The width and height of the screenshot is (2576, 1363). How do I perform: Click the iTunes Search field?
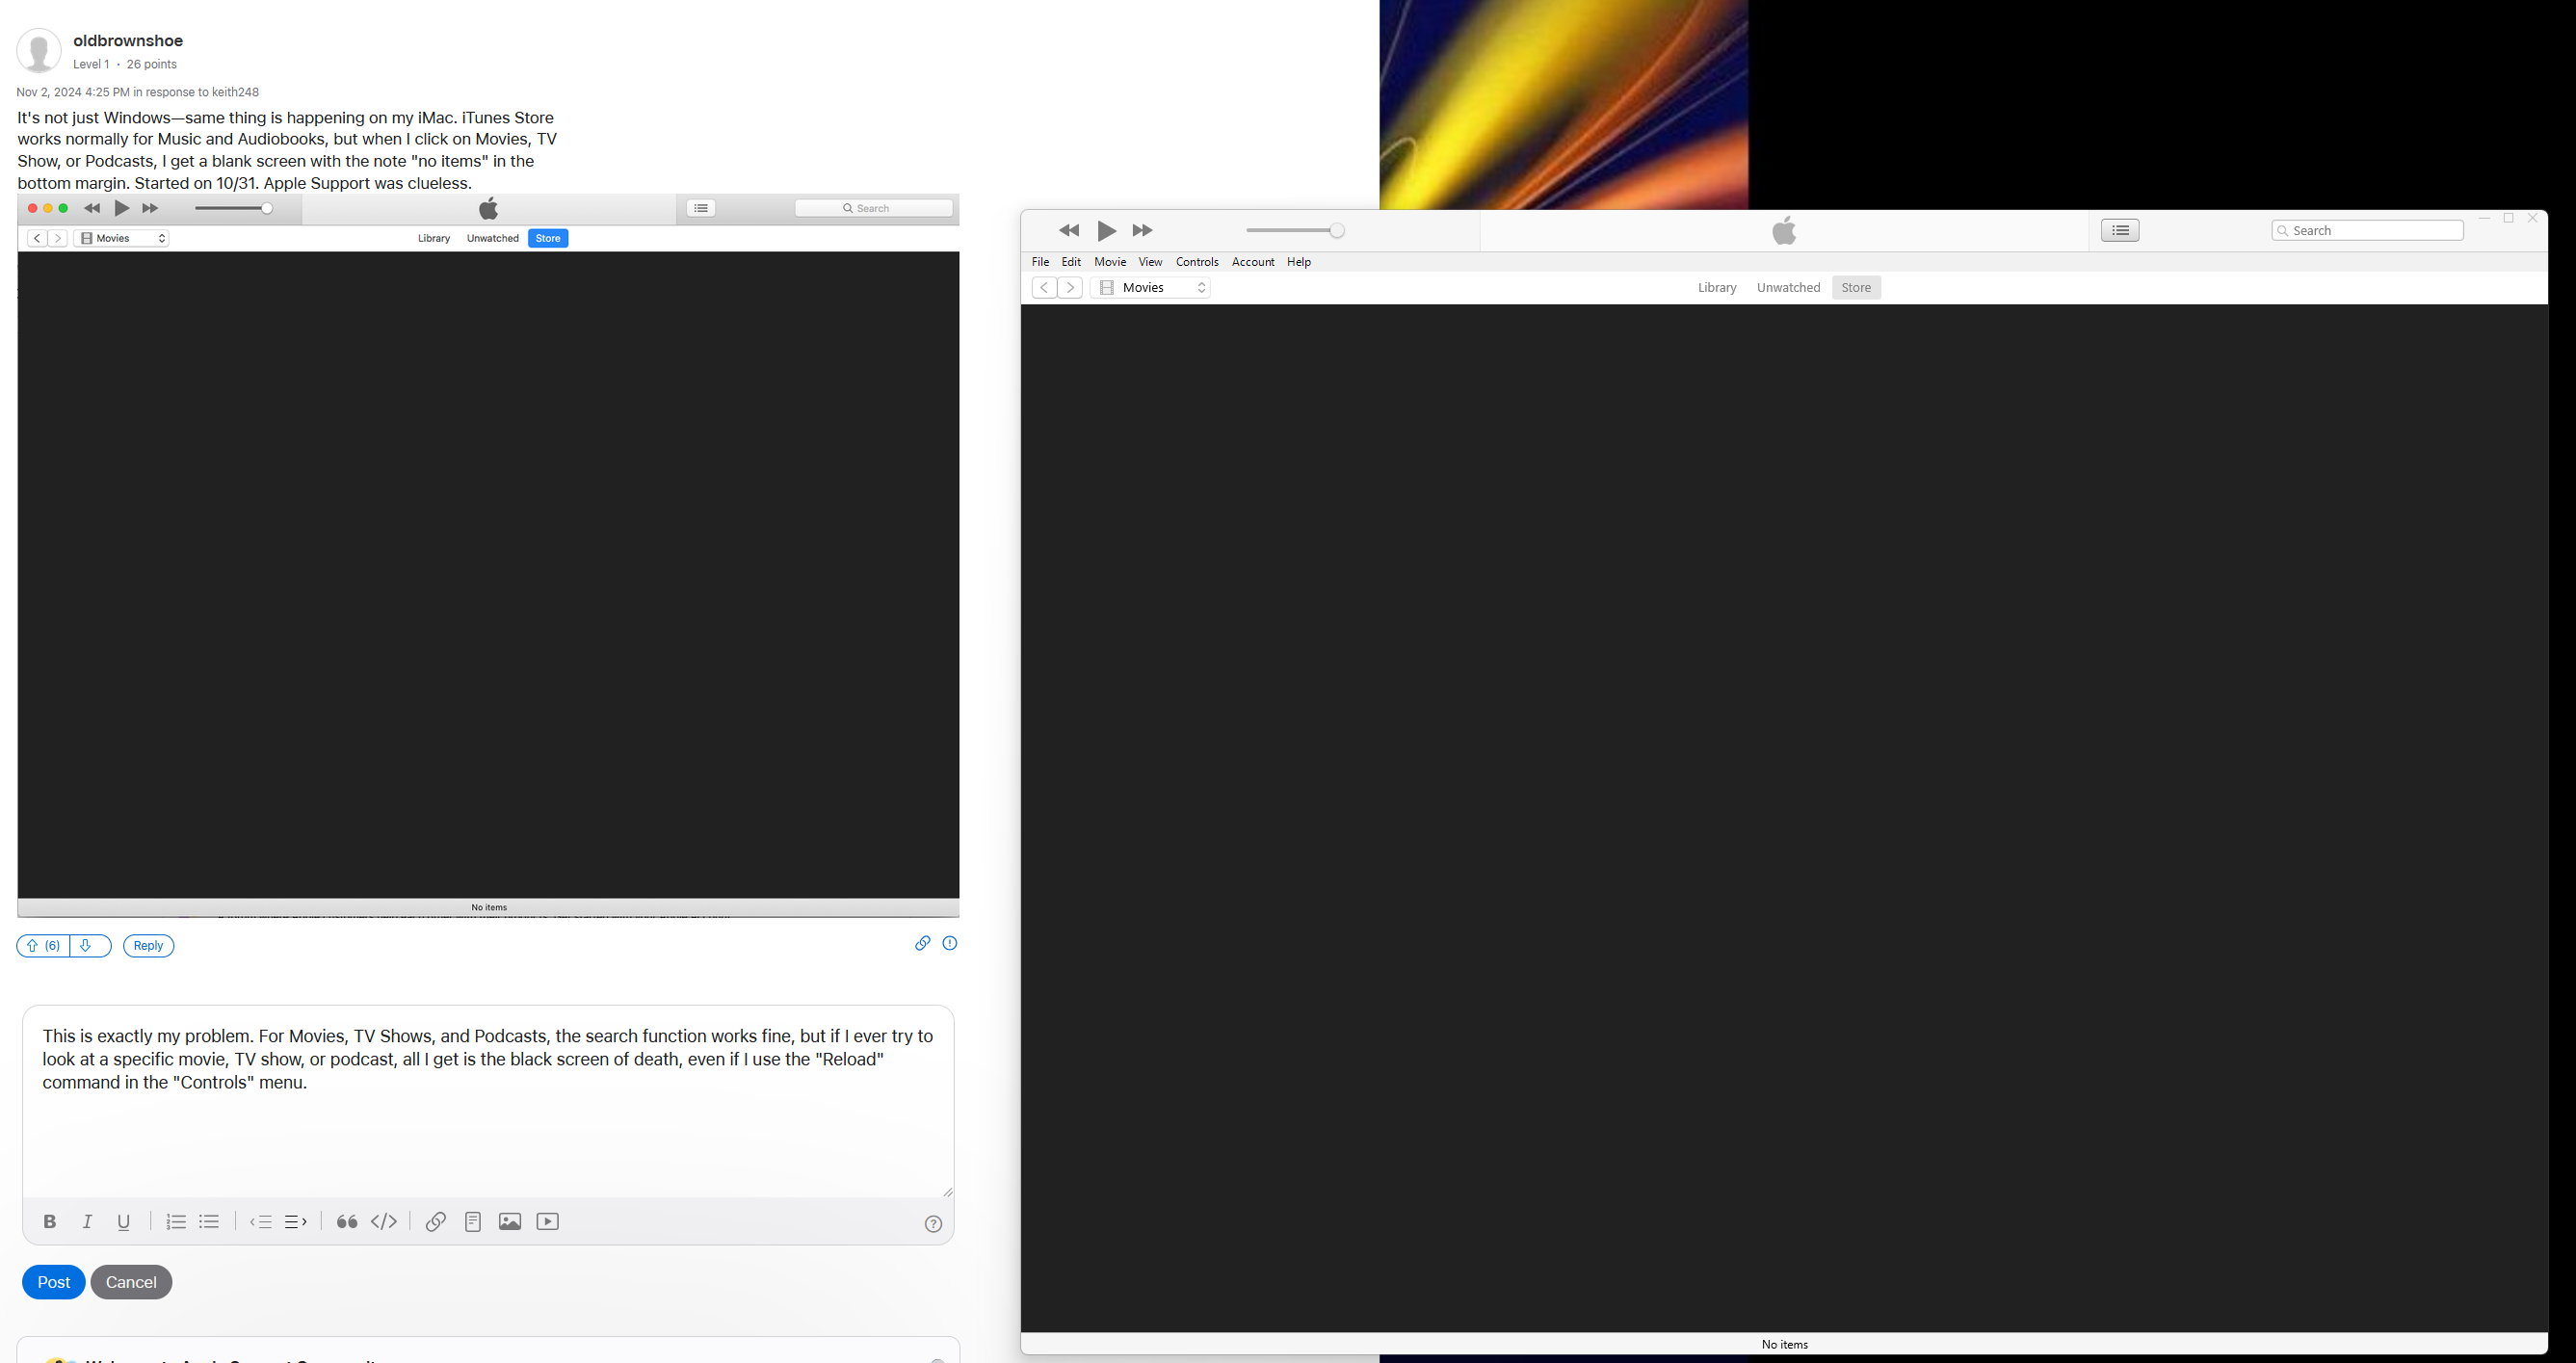tap(2375, 231)
